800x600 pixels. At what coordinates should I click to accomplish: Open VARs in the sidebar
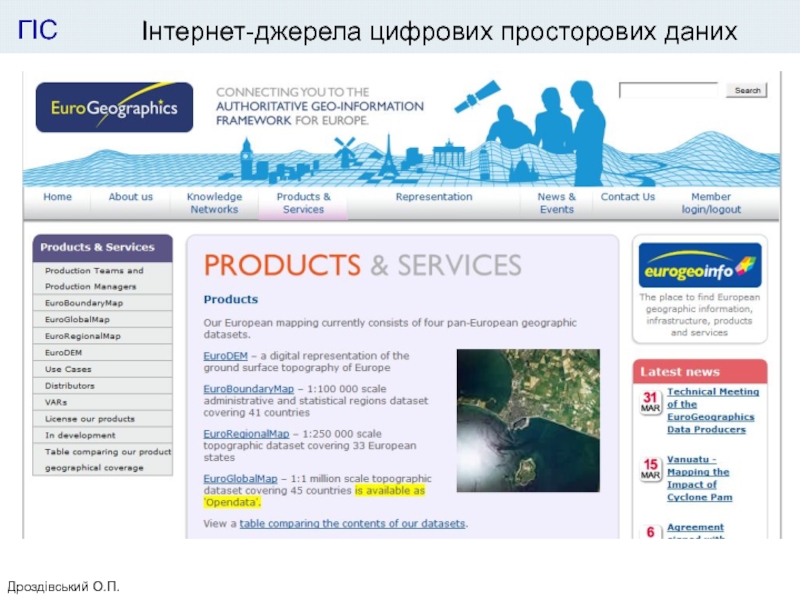coord(103,402)
